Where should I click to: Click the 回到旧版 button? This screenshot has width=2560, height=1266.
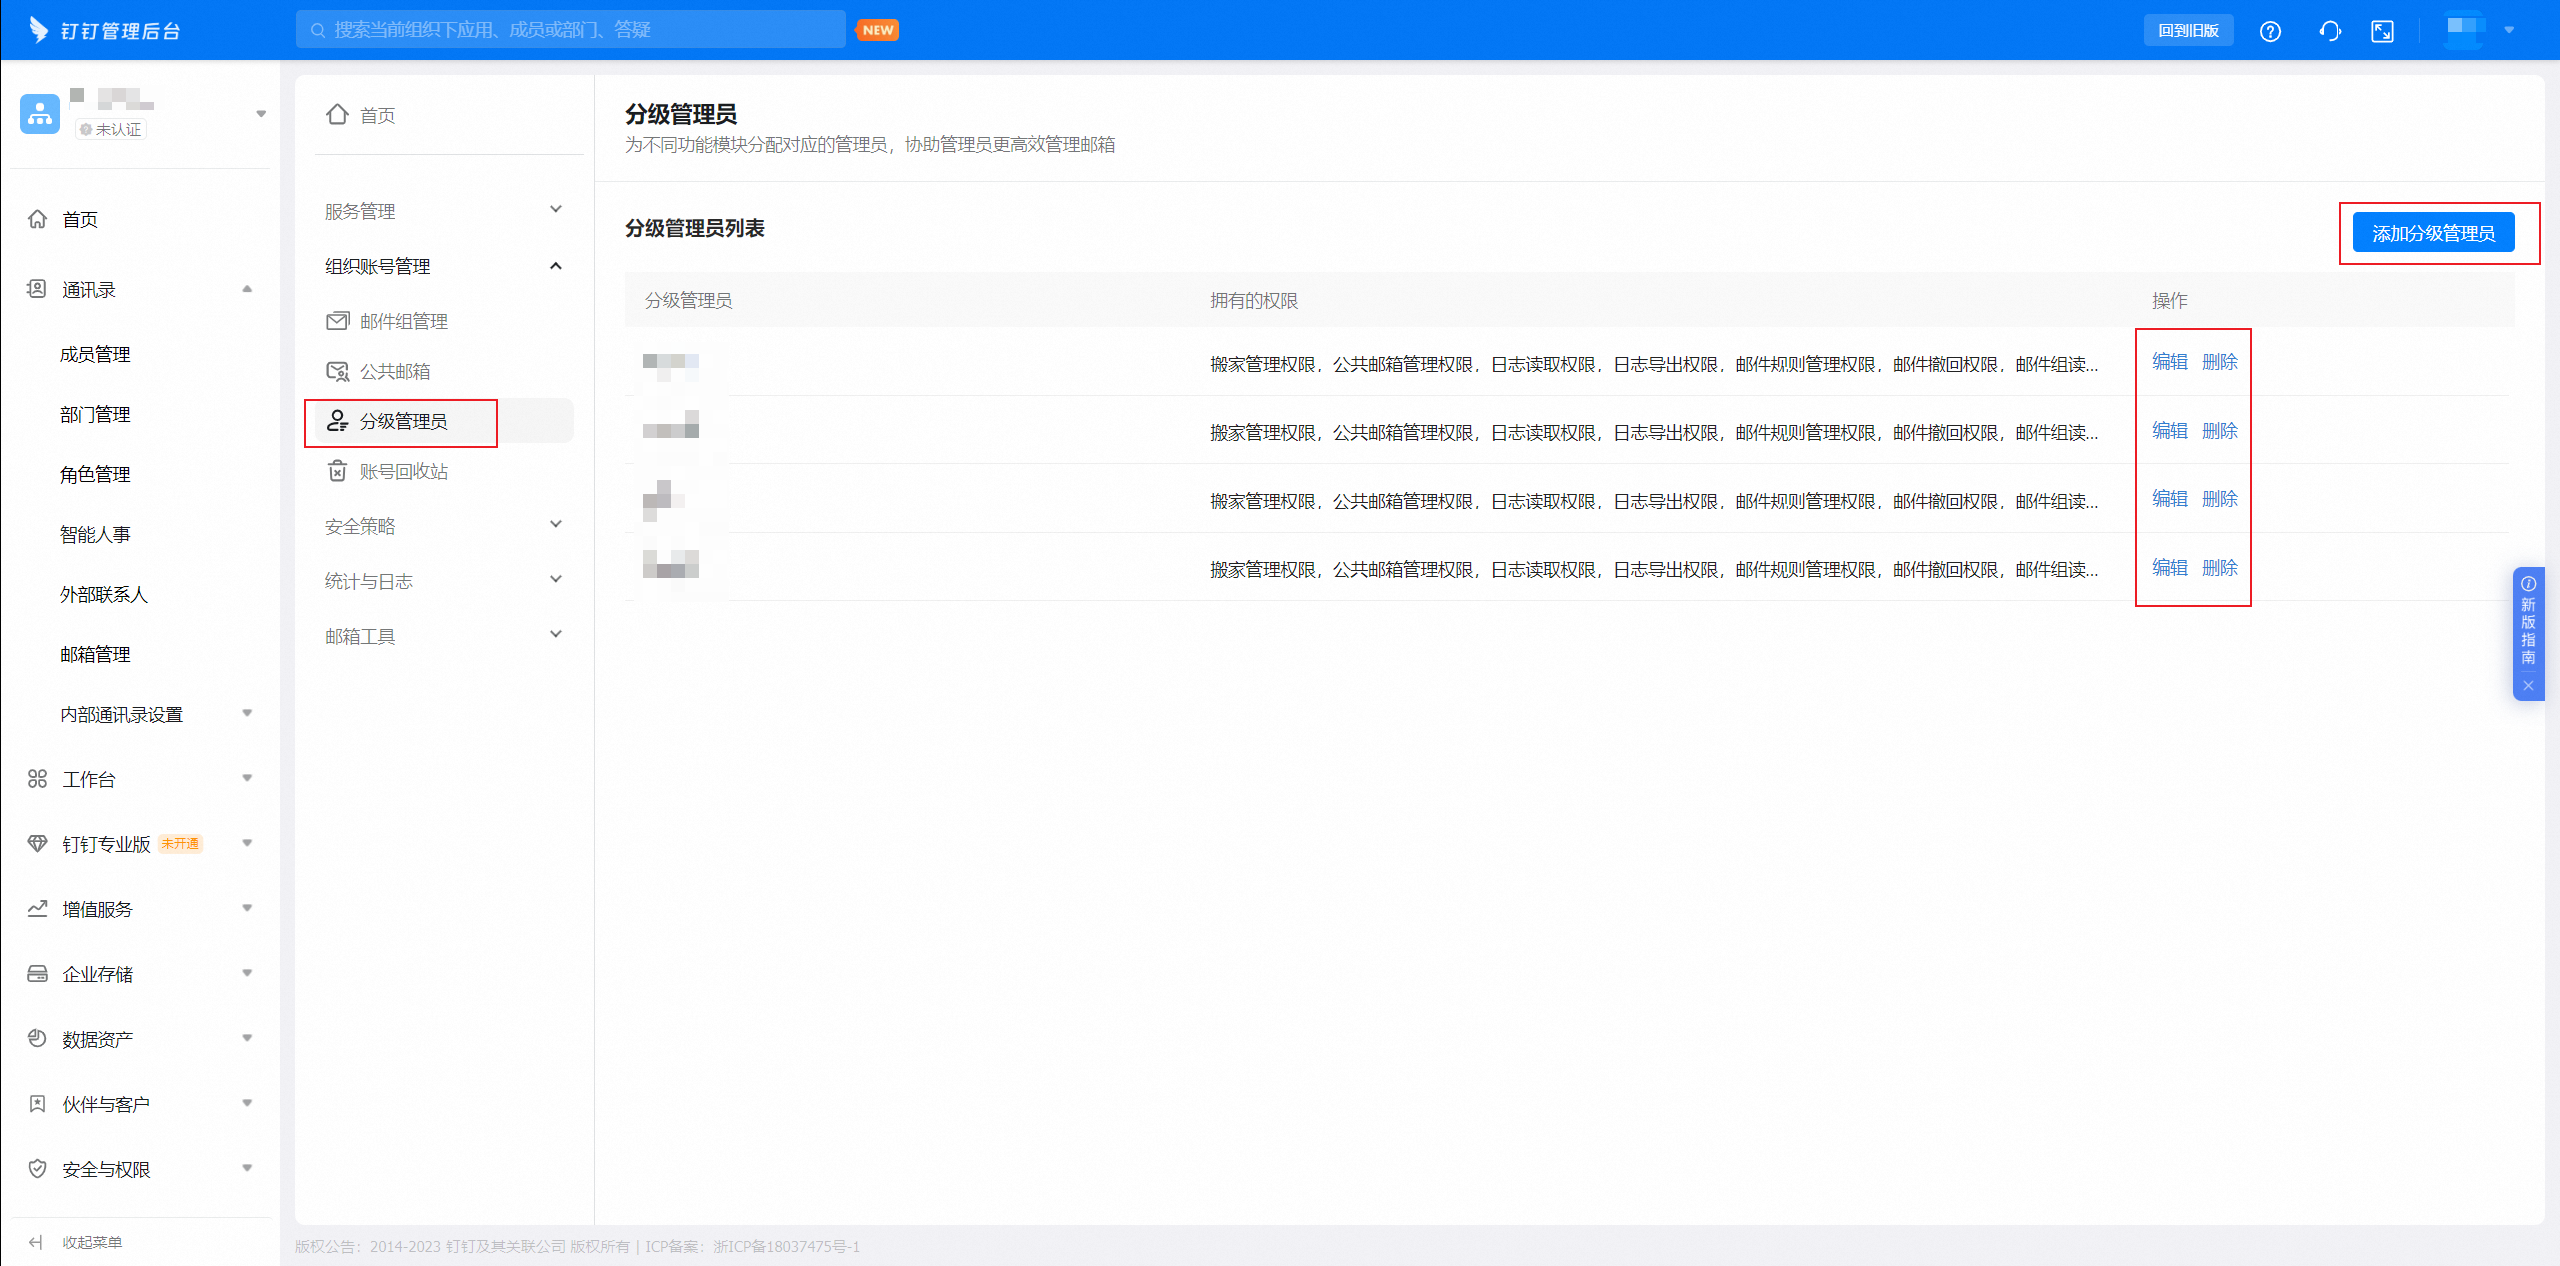point(2188,30)
